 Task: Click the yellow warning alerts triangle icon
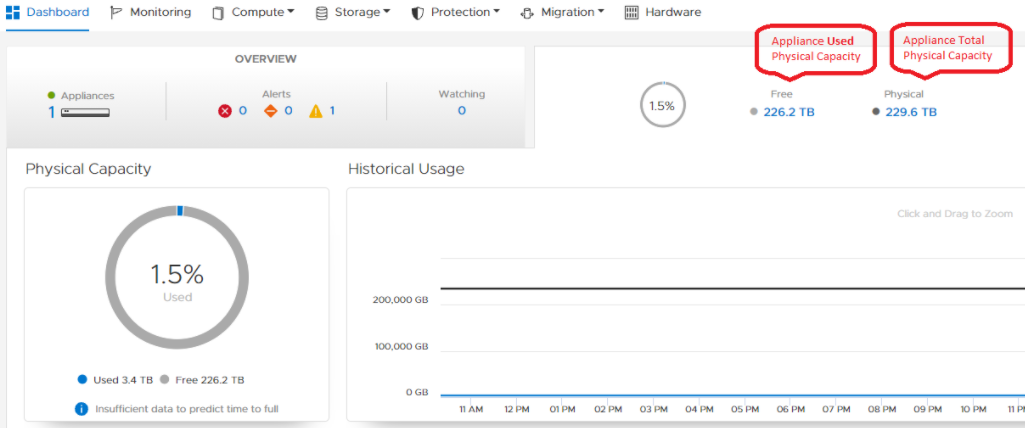(x=316, y=111)
